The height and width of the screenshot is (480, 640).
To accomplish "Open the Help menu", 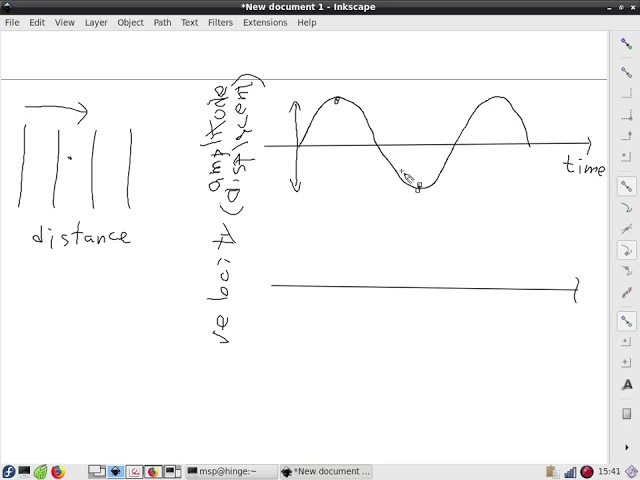I will (x=307, y=22).
